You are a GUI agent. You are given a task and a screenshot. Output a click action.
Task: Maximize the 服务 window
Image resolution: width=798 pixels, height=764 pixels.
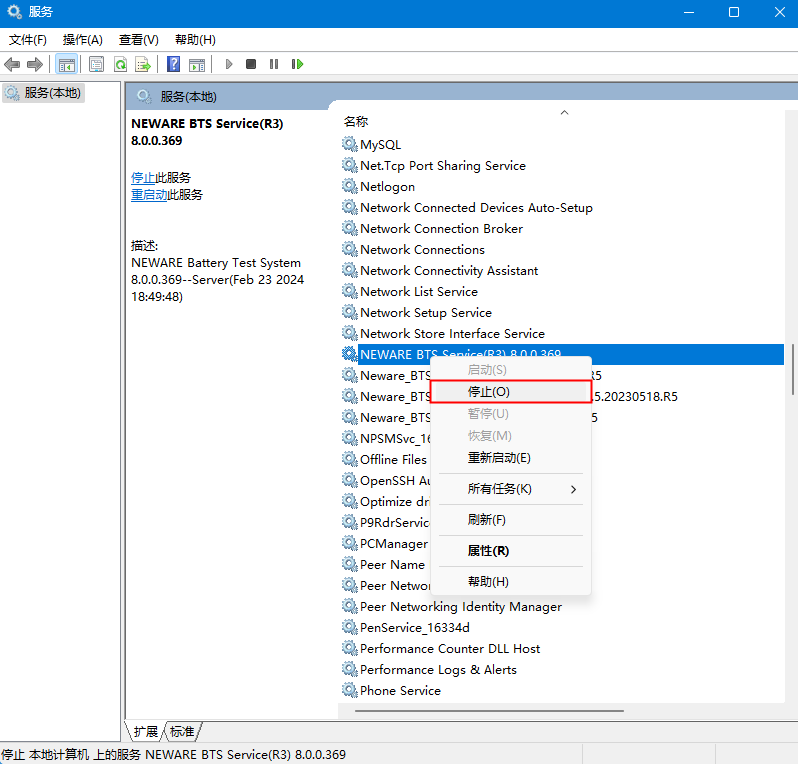pyautogui.click(x=733, y=12)
